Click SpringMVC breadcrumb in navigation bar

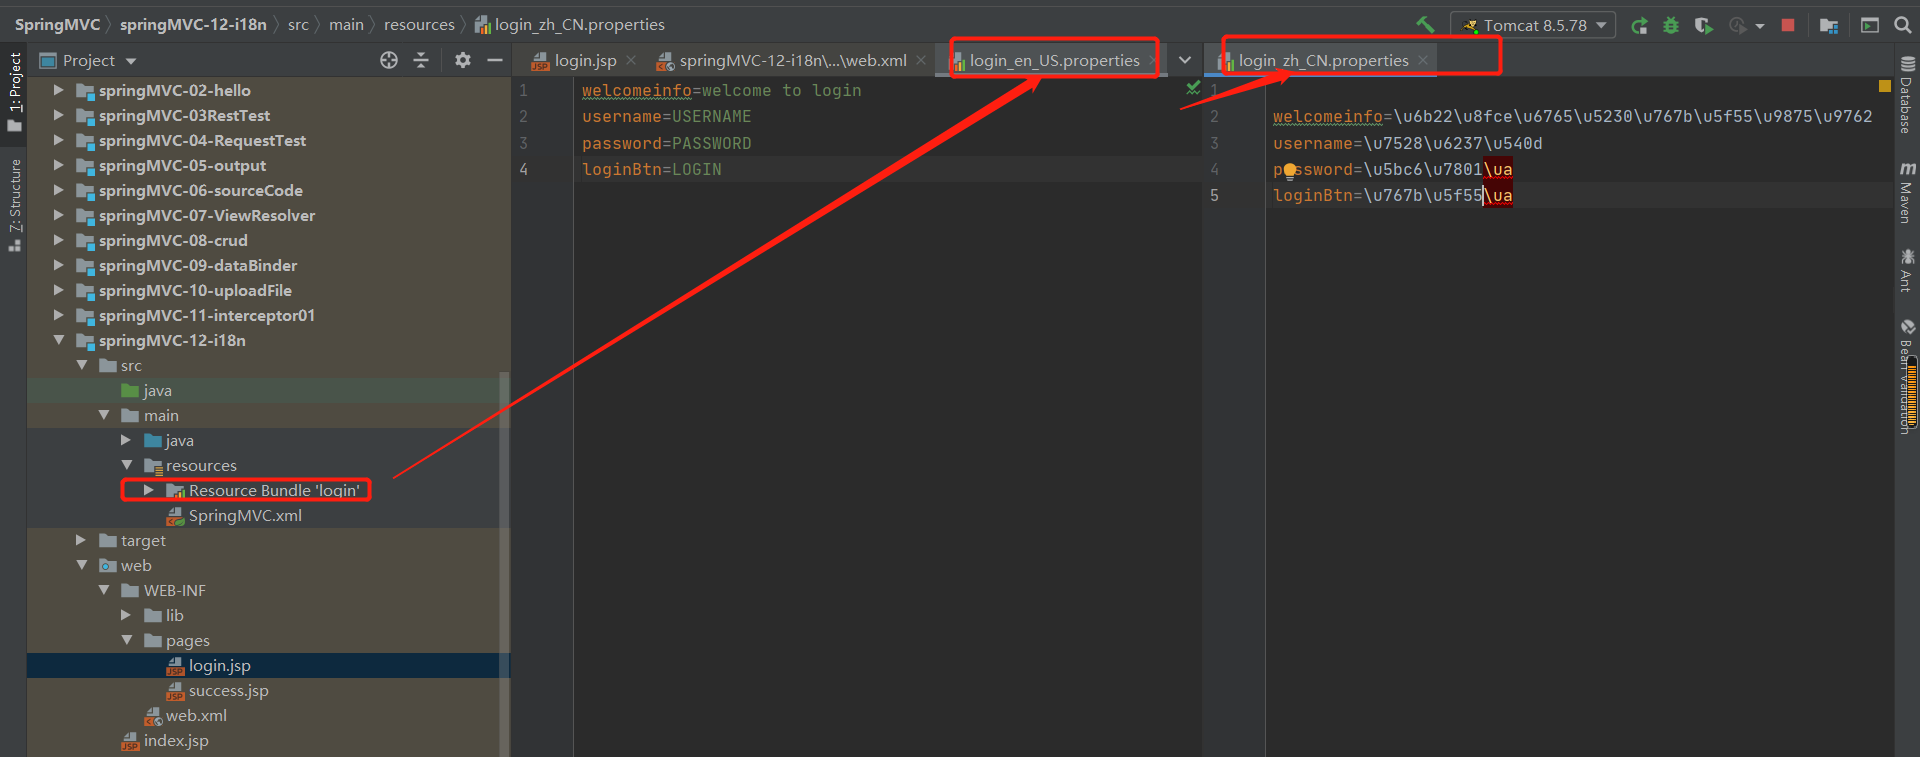(x=57, y=25)
